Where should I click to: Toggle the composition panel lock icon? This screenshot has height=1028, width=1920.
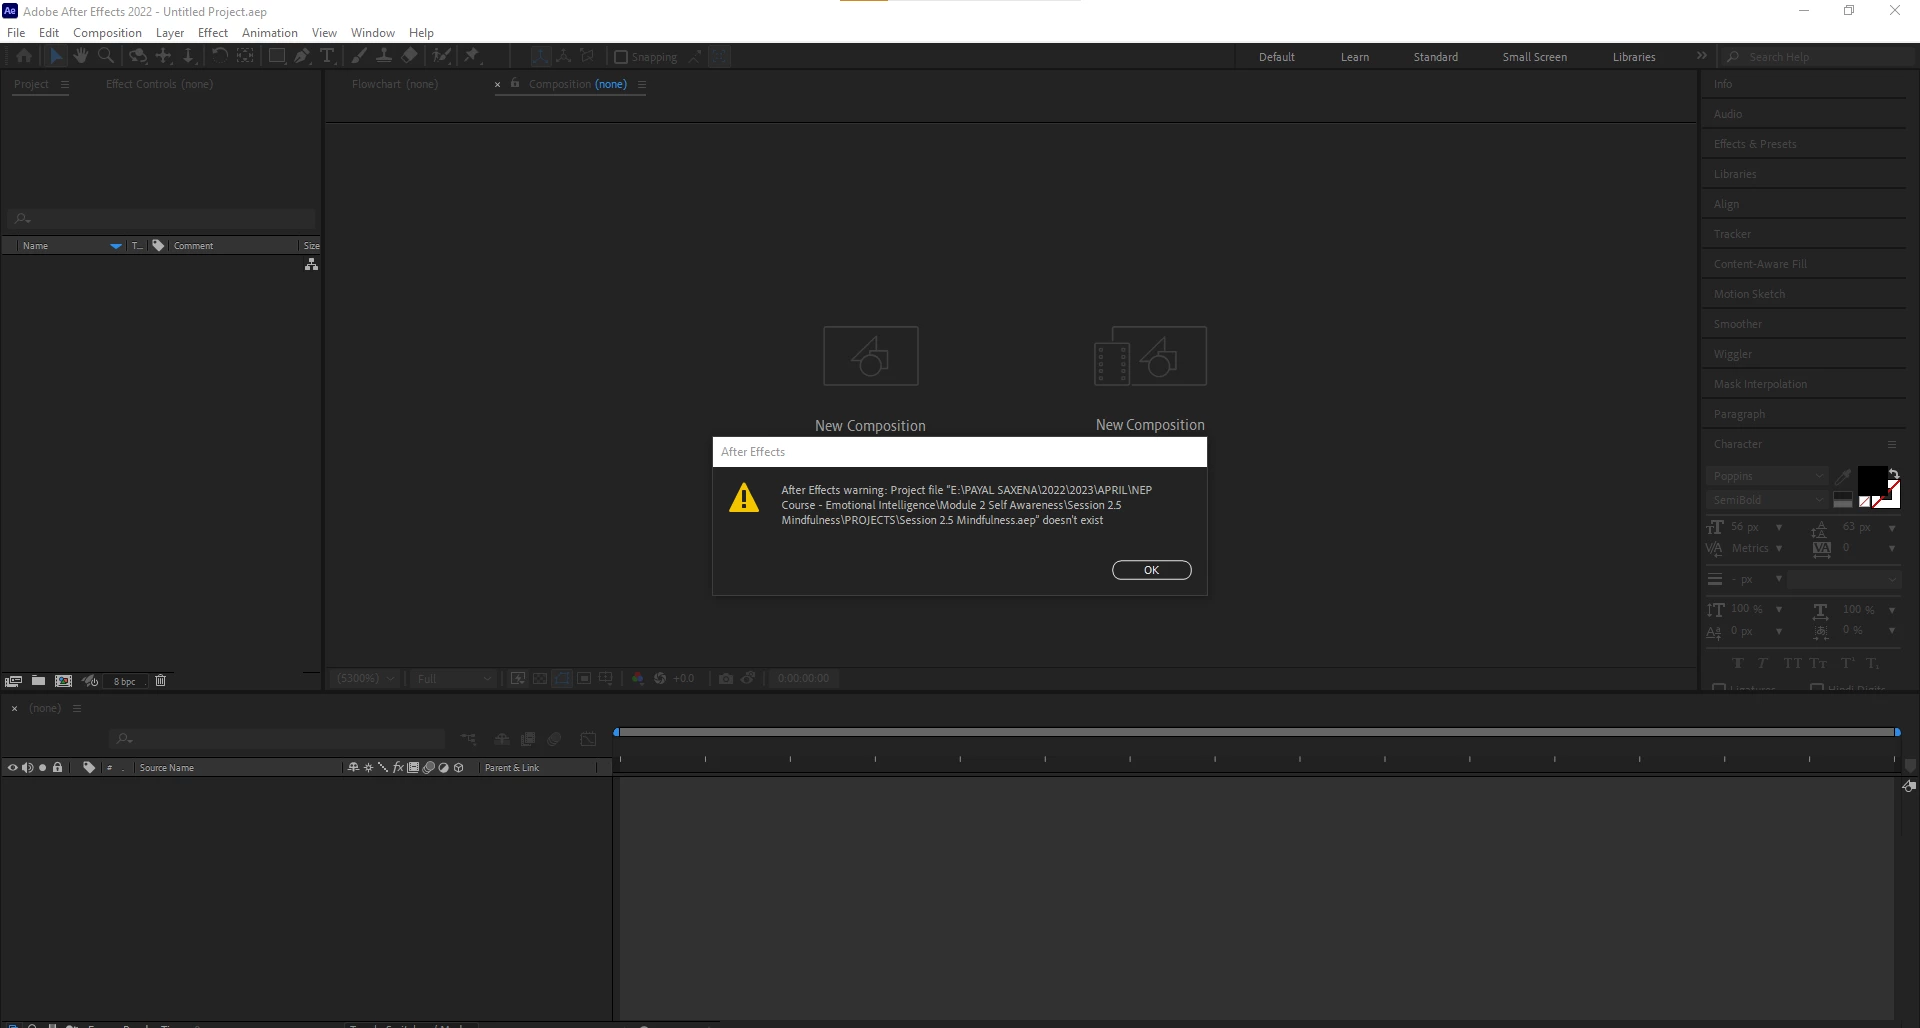point(515,83)
